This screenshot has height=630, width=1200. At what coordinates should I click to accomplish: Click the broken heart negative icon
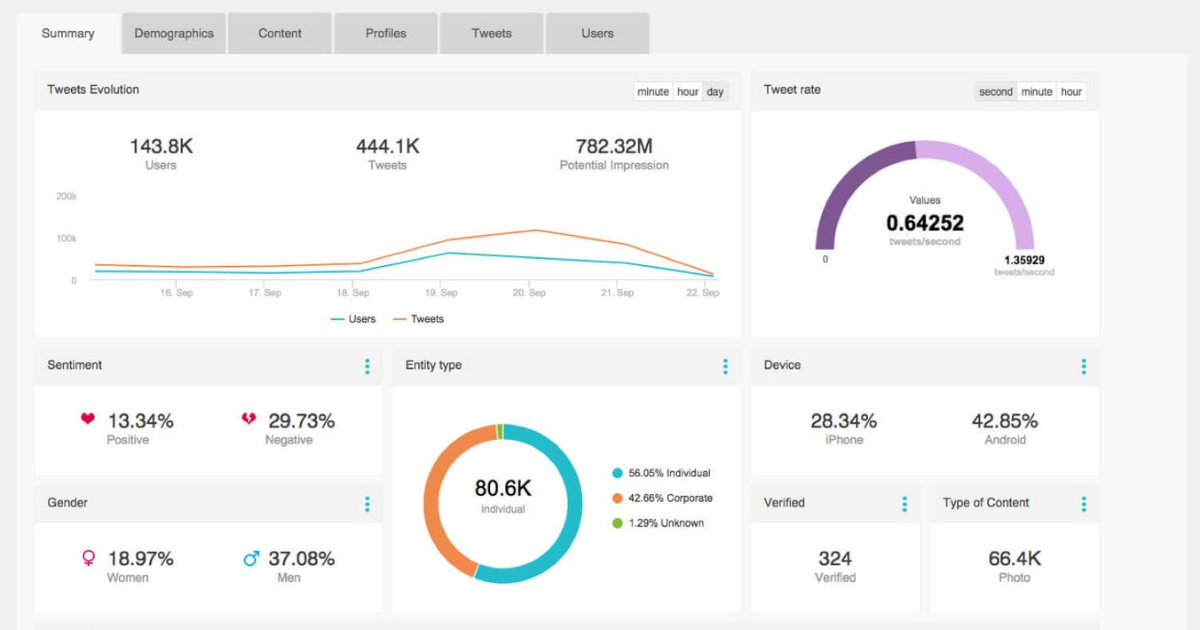click(248, 420)
